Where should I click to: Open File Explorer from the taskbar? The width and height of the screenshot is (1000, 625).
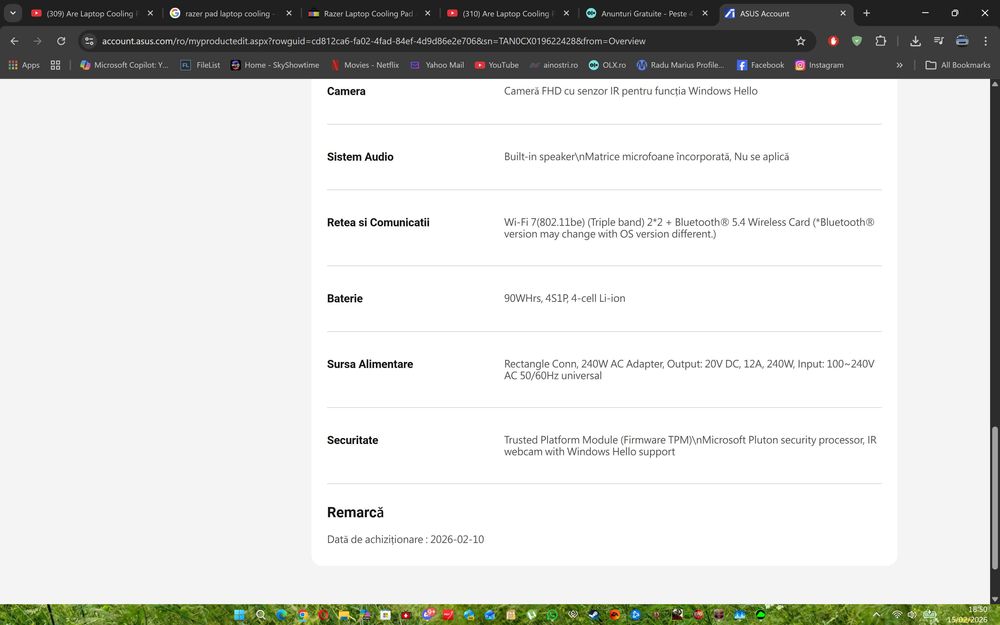point(344,615)
